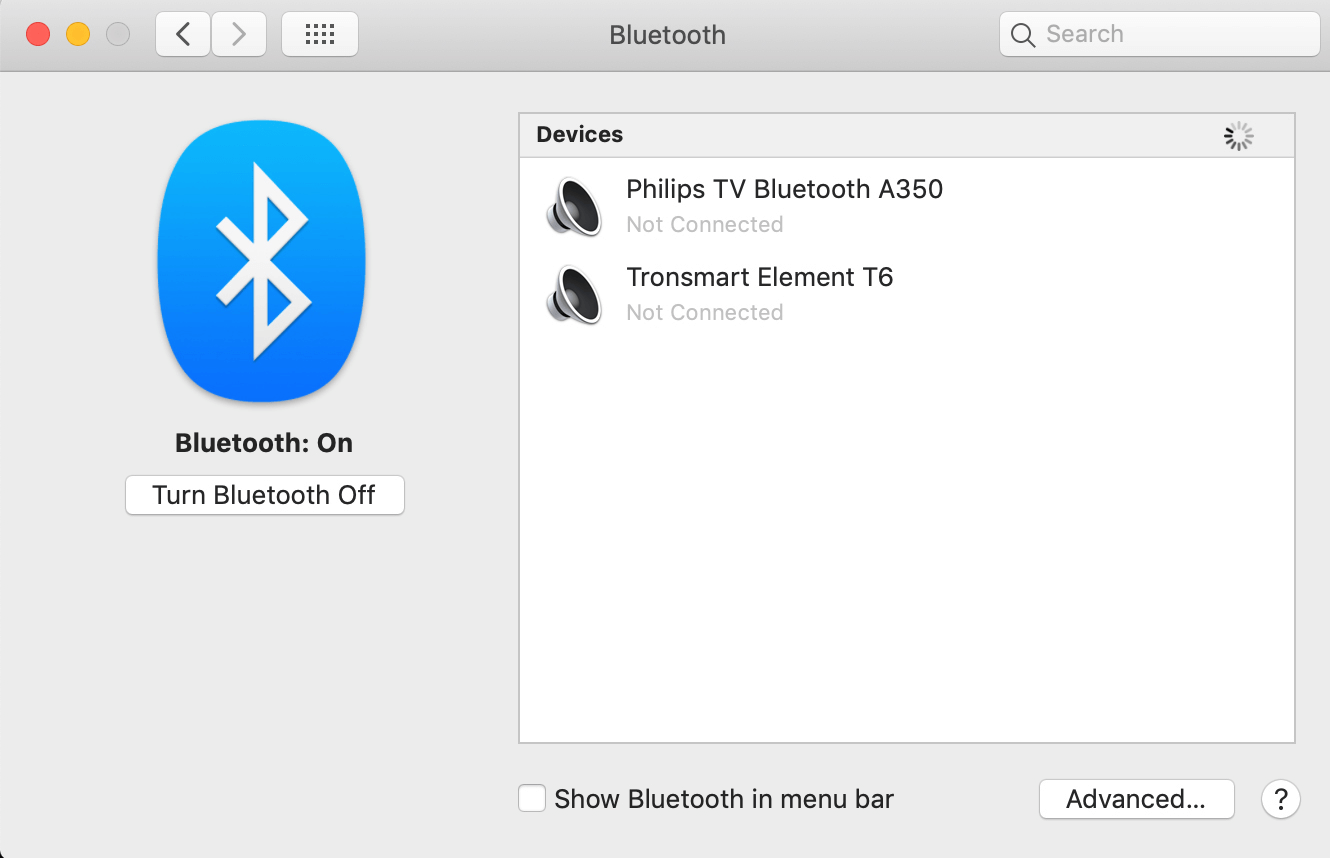The height and width of the screenshot is (858, 1330).
Task: Click the Tronsmart Element T6 speaker icon
Action: coord(574,294)
